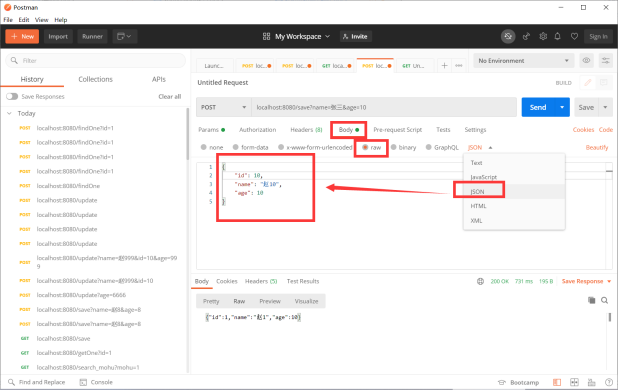Open the help question mark icon
The image size is (619, 391).
(609, 382)
